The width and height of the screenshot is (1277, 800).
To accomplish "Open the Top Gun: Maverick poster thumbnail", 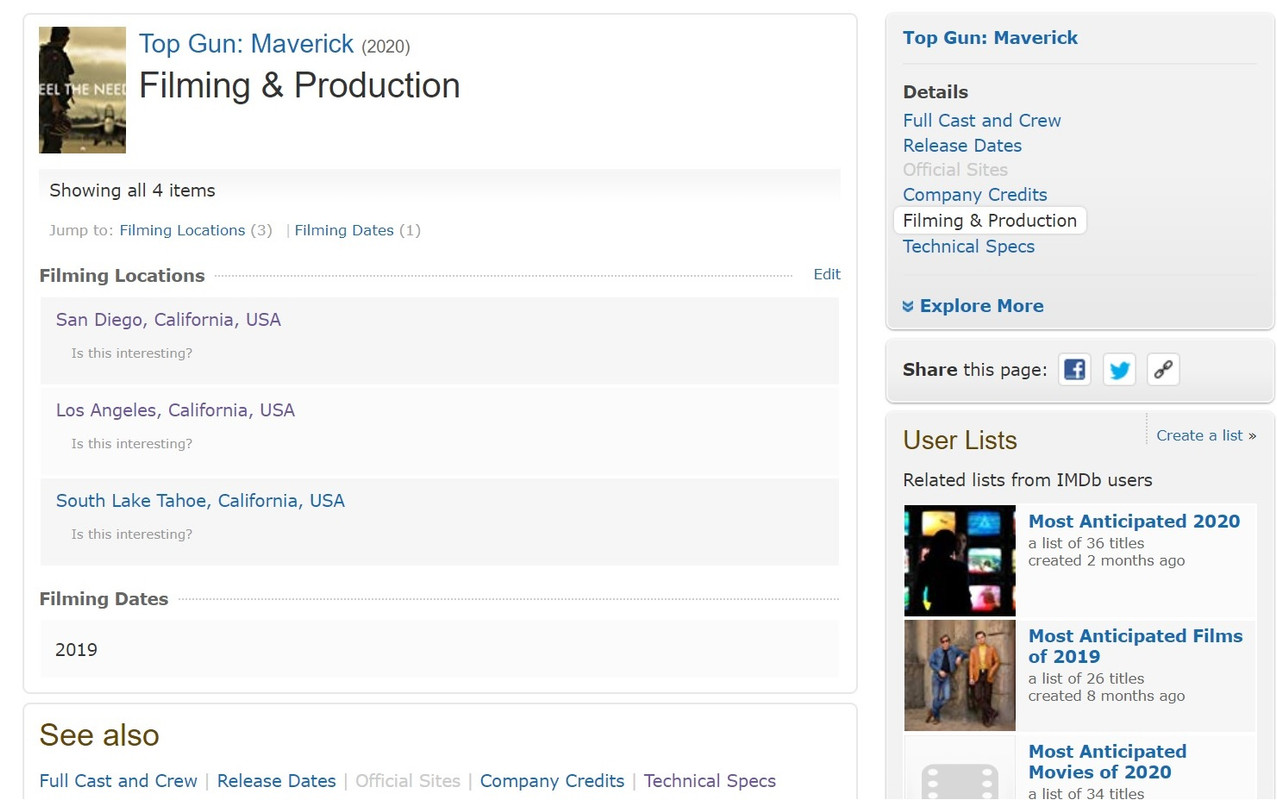I will (x=82, y=90).
